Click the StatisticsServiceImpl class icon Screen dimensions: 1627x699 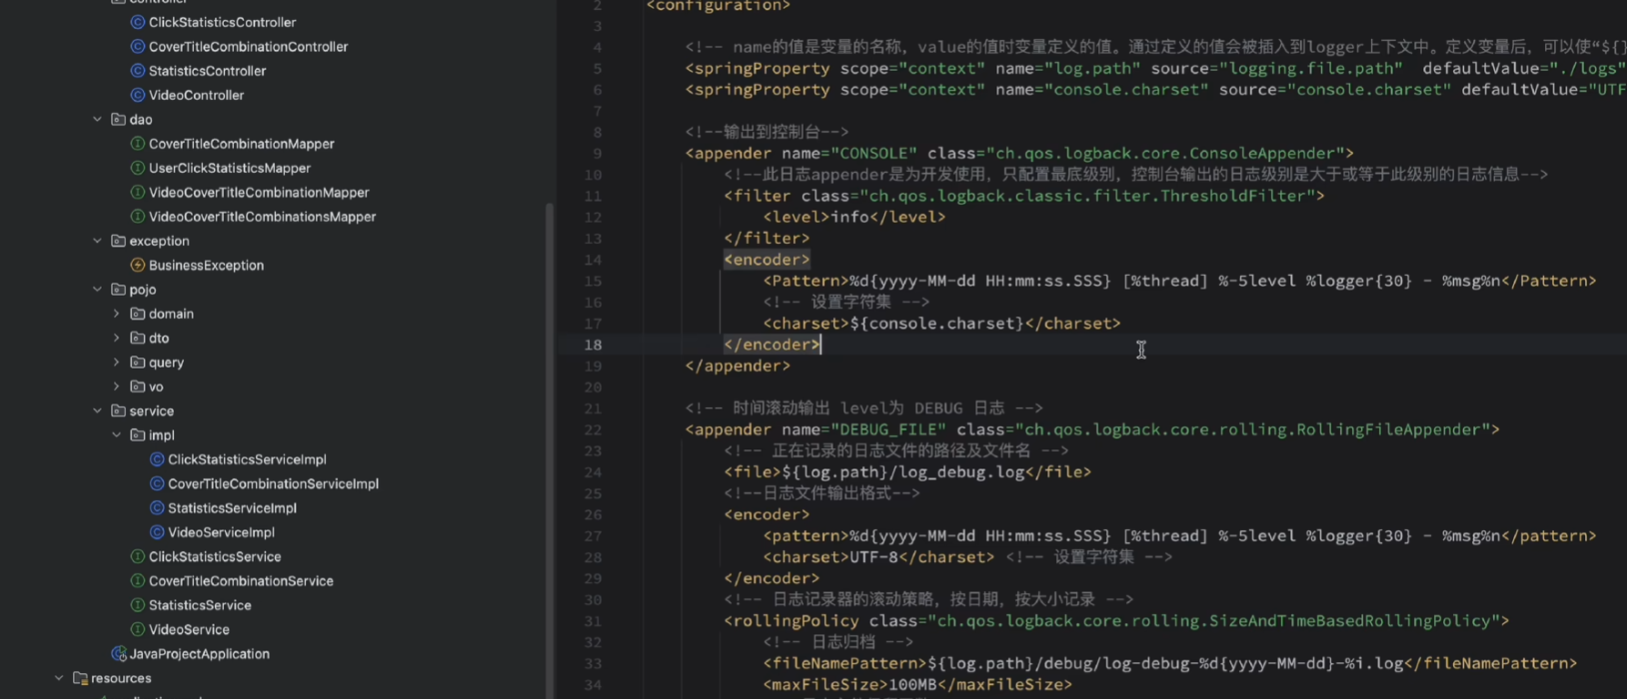click(x=157, y=508)
